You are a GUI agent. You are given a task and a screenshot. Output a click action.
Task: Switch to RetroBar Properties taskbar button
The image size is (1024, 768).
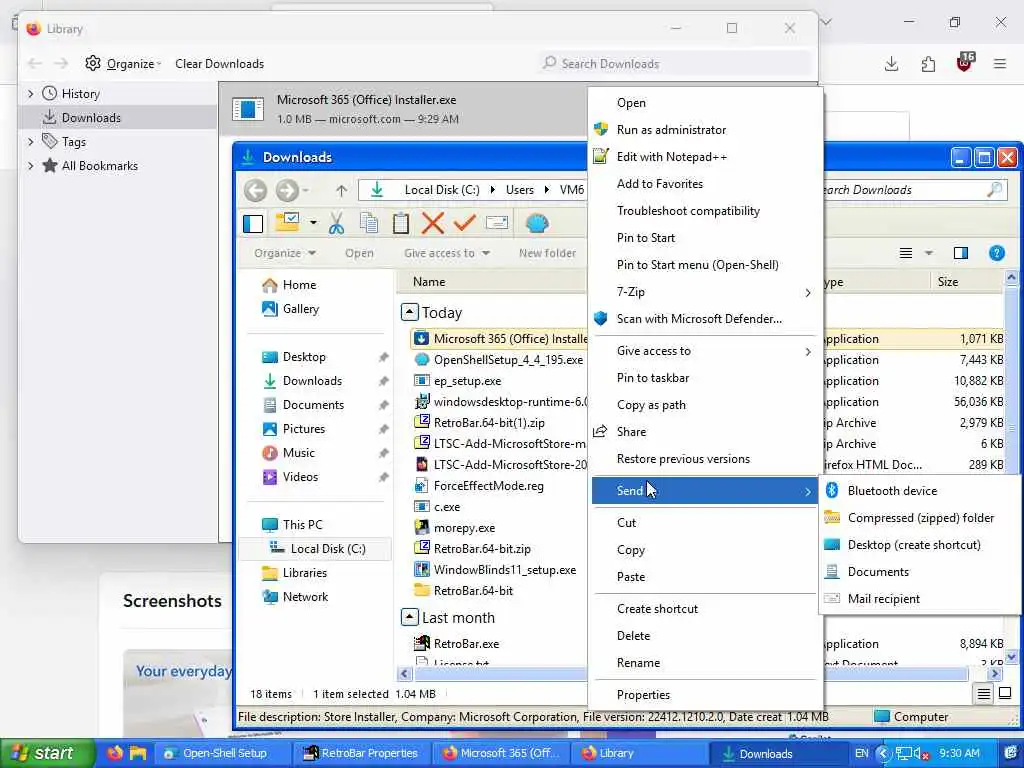click(360, 753)
